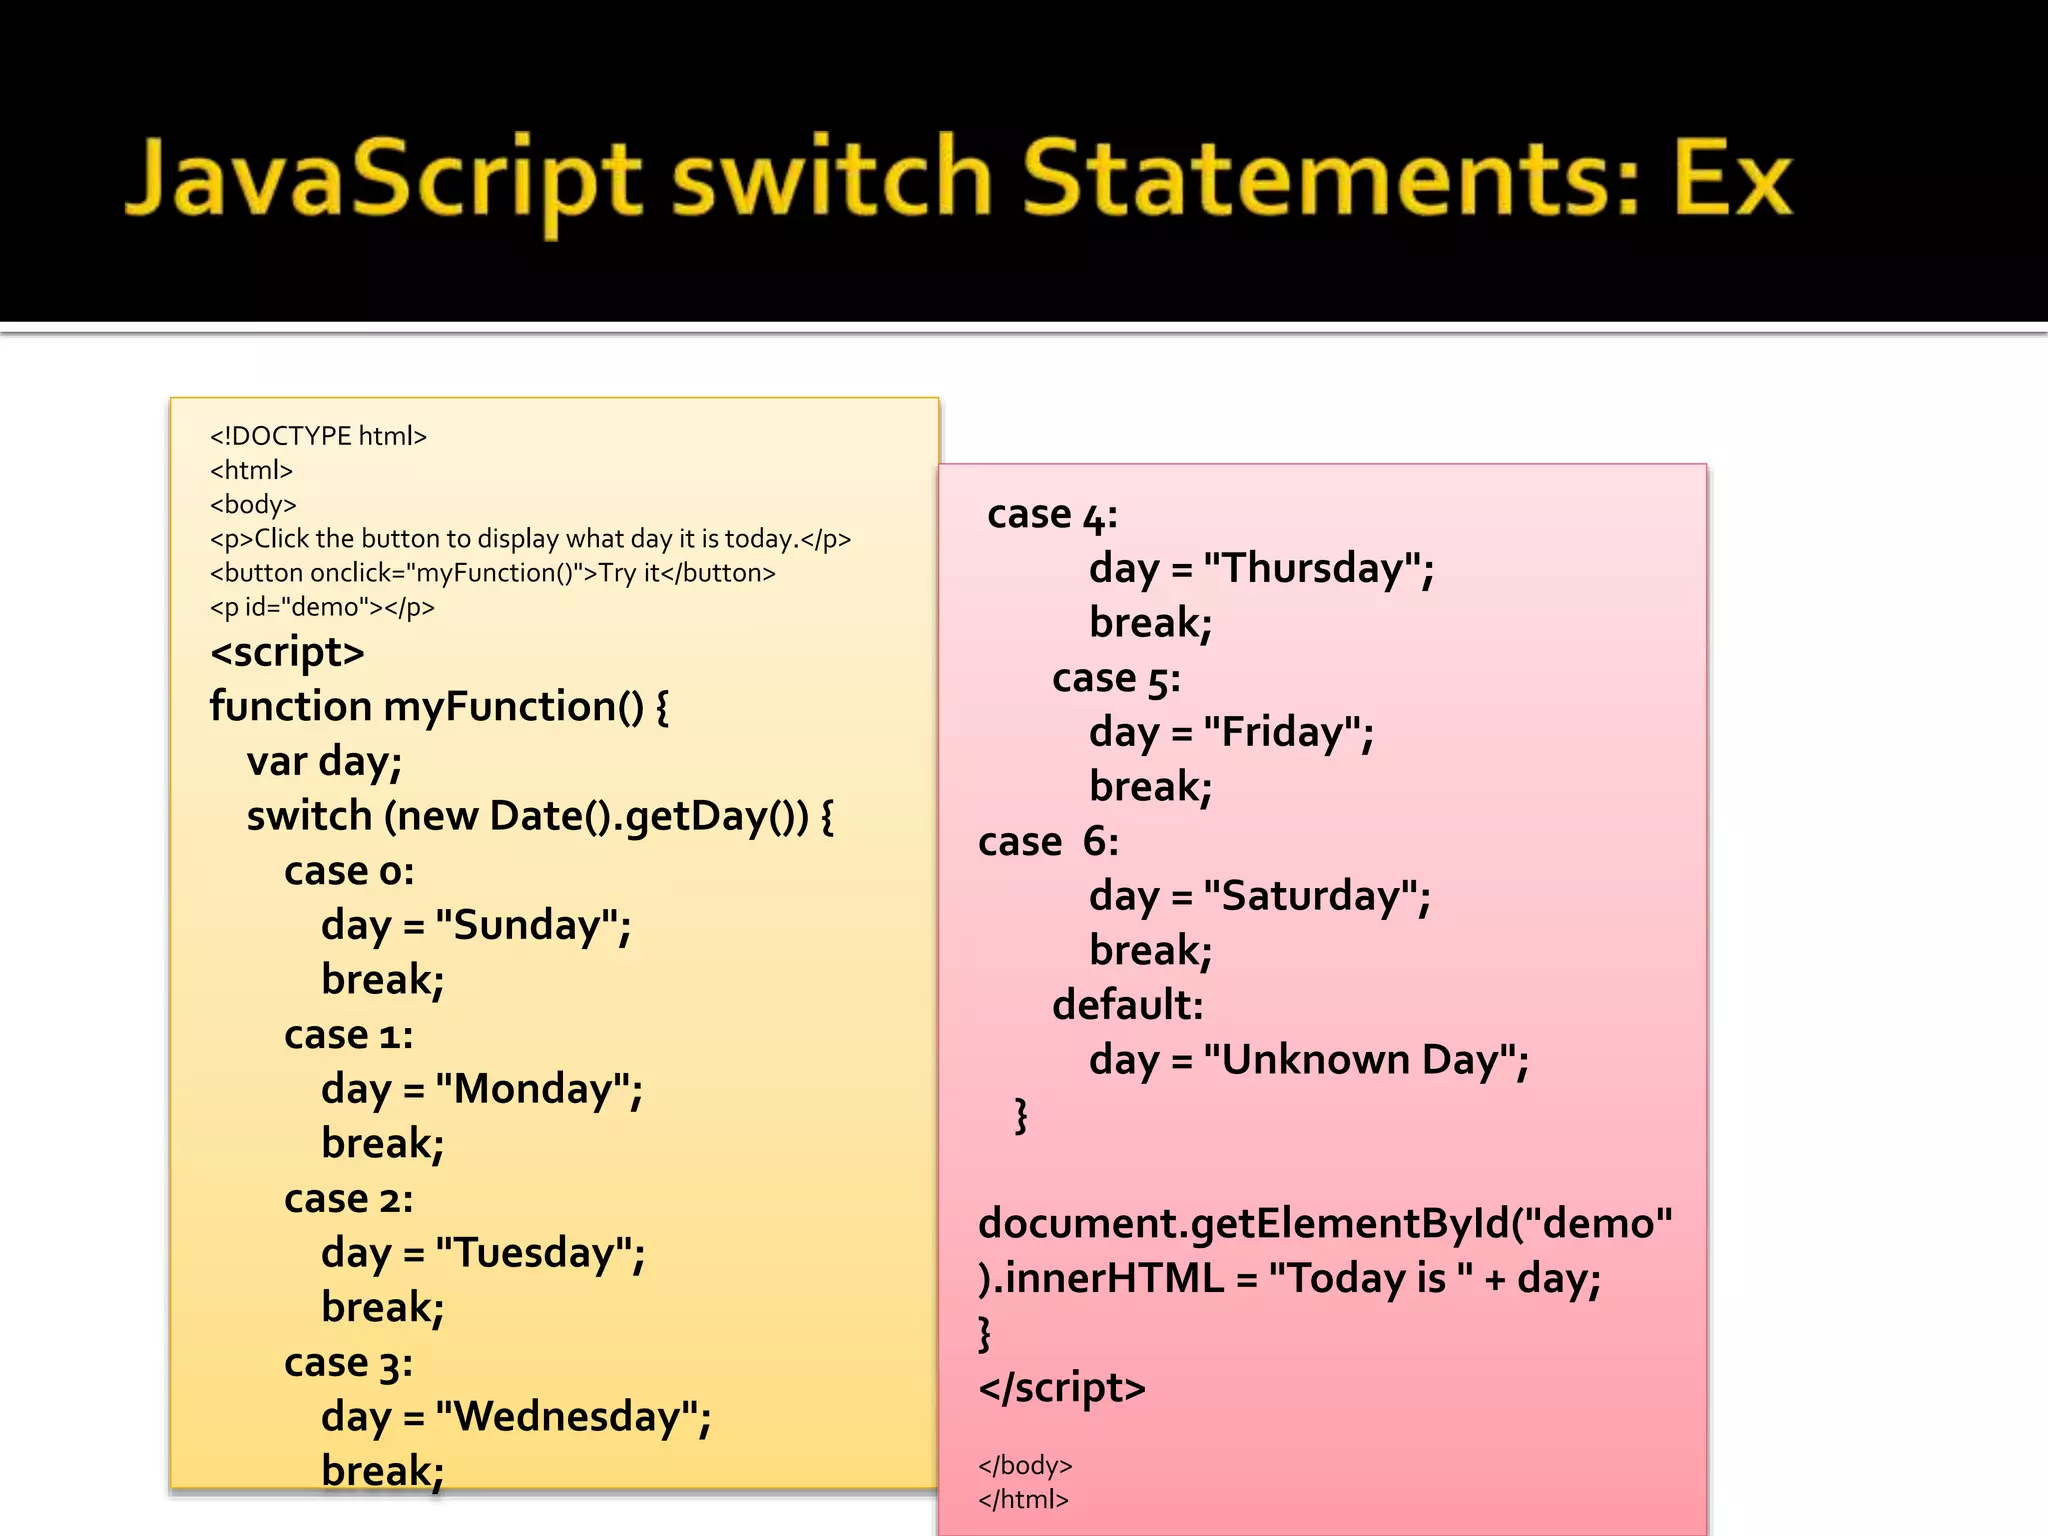Click the 'var day;' declaration line
The image size is (2048, 1536).
pyautogui.click(x=324, y=762)
